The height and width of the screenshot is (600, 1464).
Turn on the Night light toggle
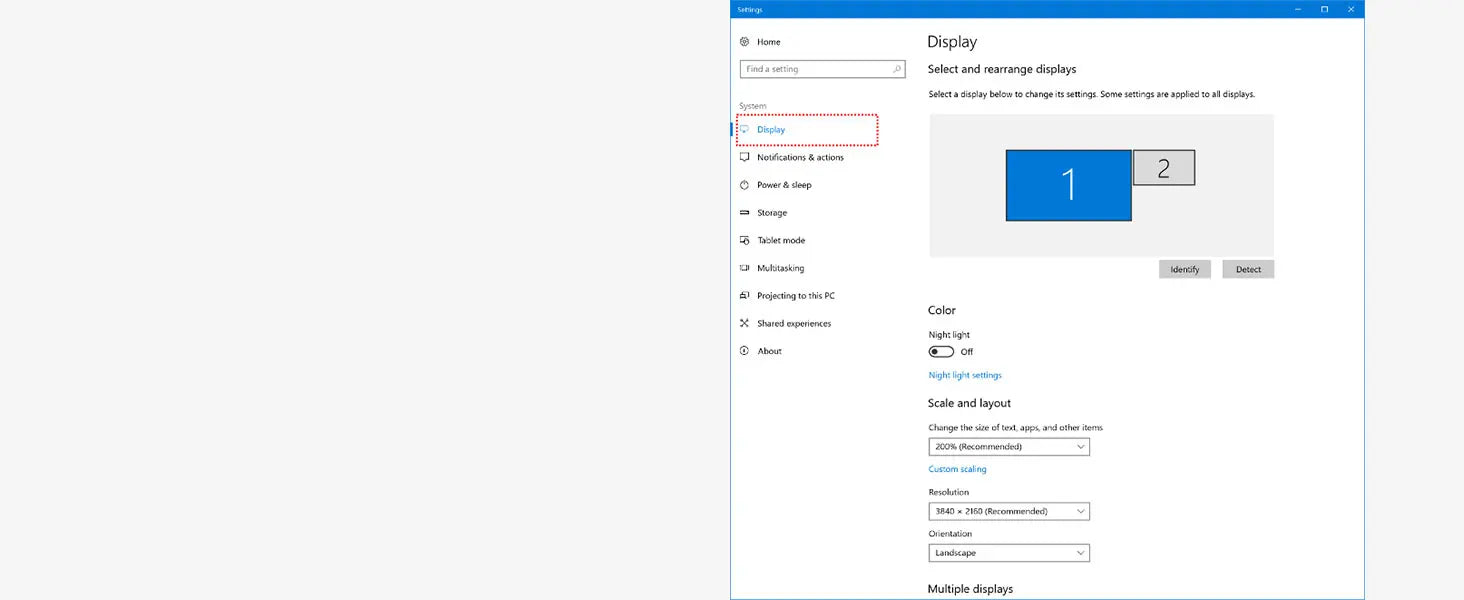tap(941, 352)
